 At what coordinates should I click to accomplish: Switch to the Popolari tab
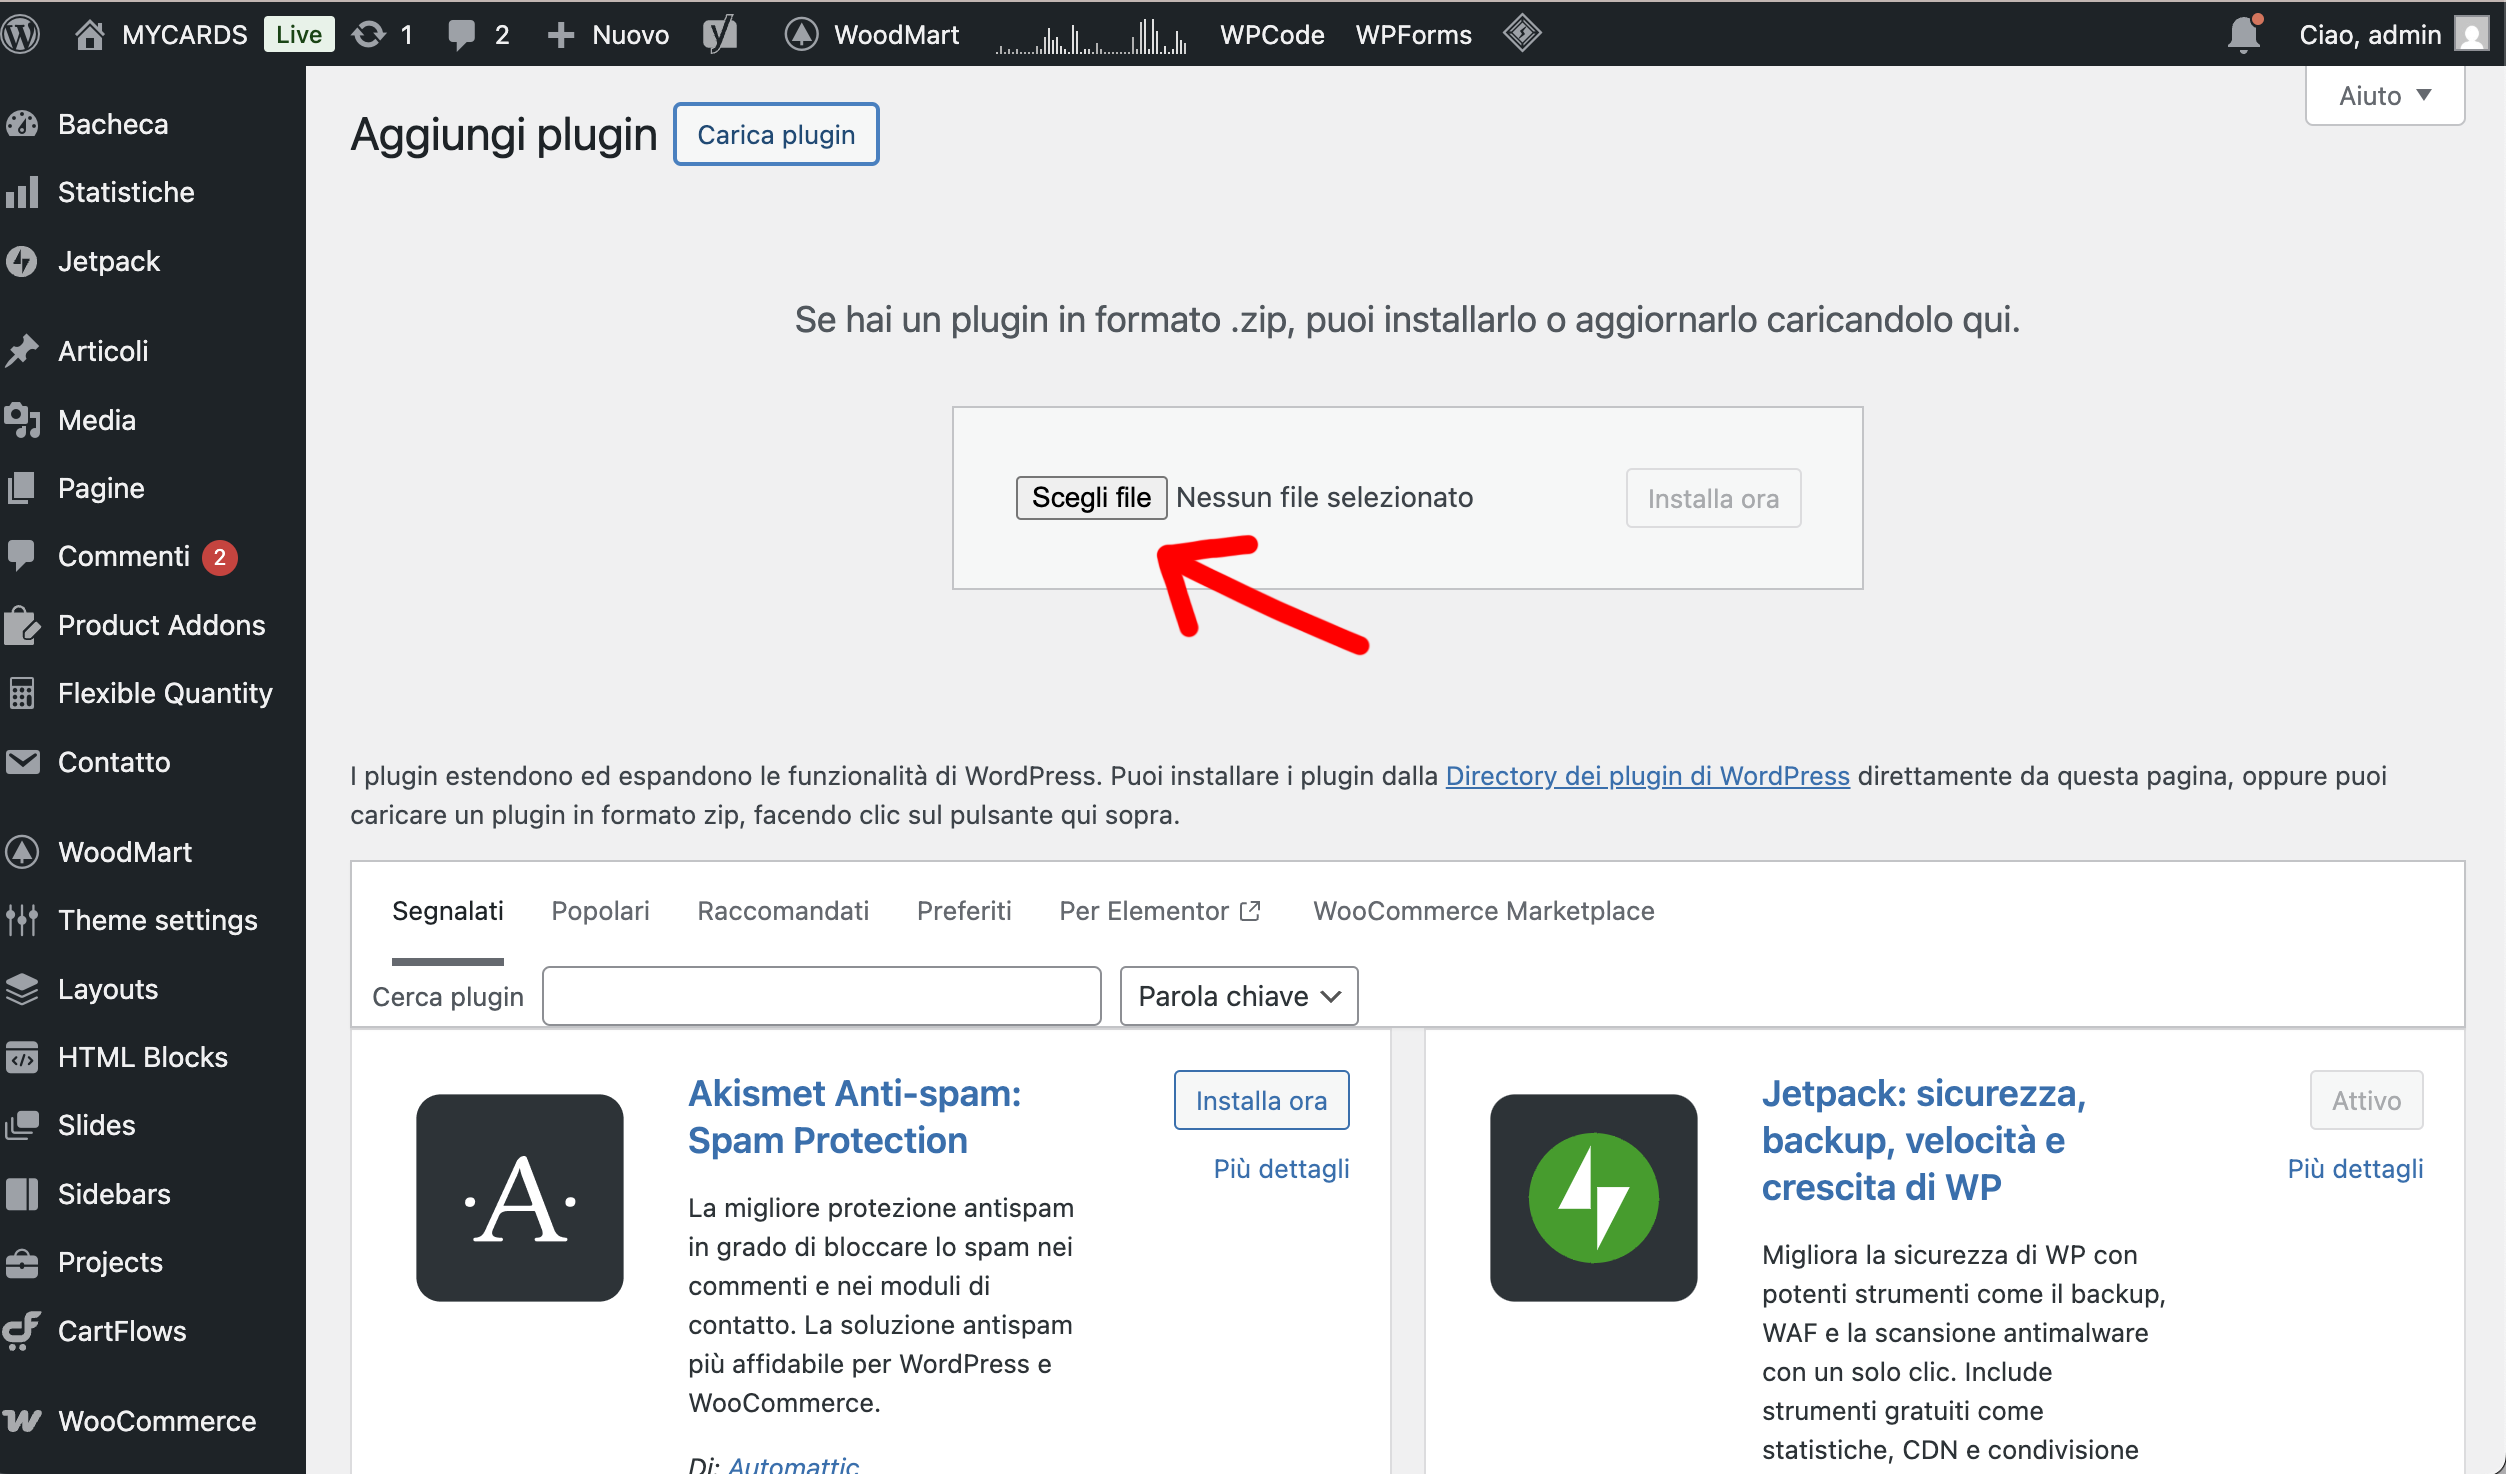[x=600, y=911]
